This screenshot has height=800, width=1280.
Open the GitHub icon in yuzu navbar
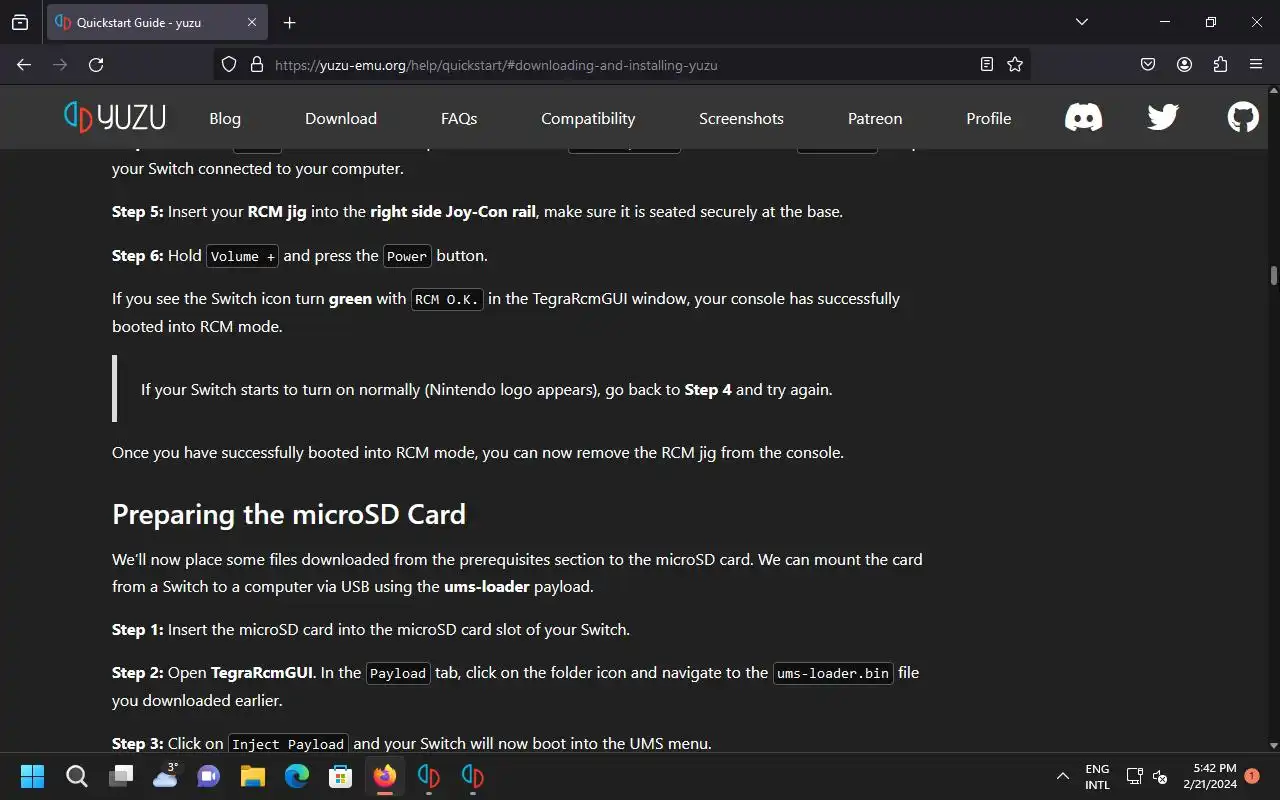(x=1243, y=118)
